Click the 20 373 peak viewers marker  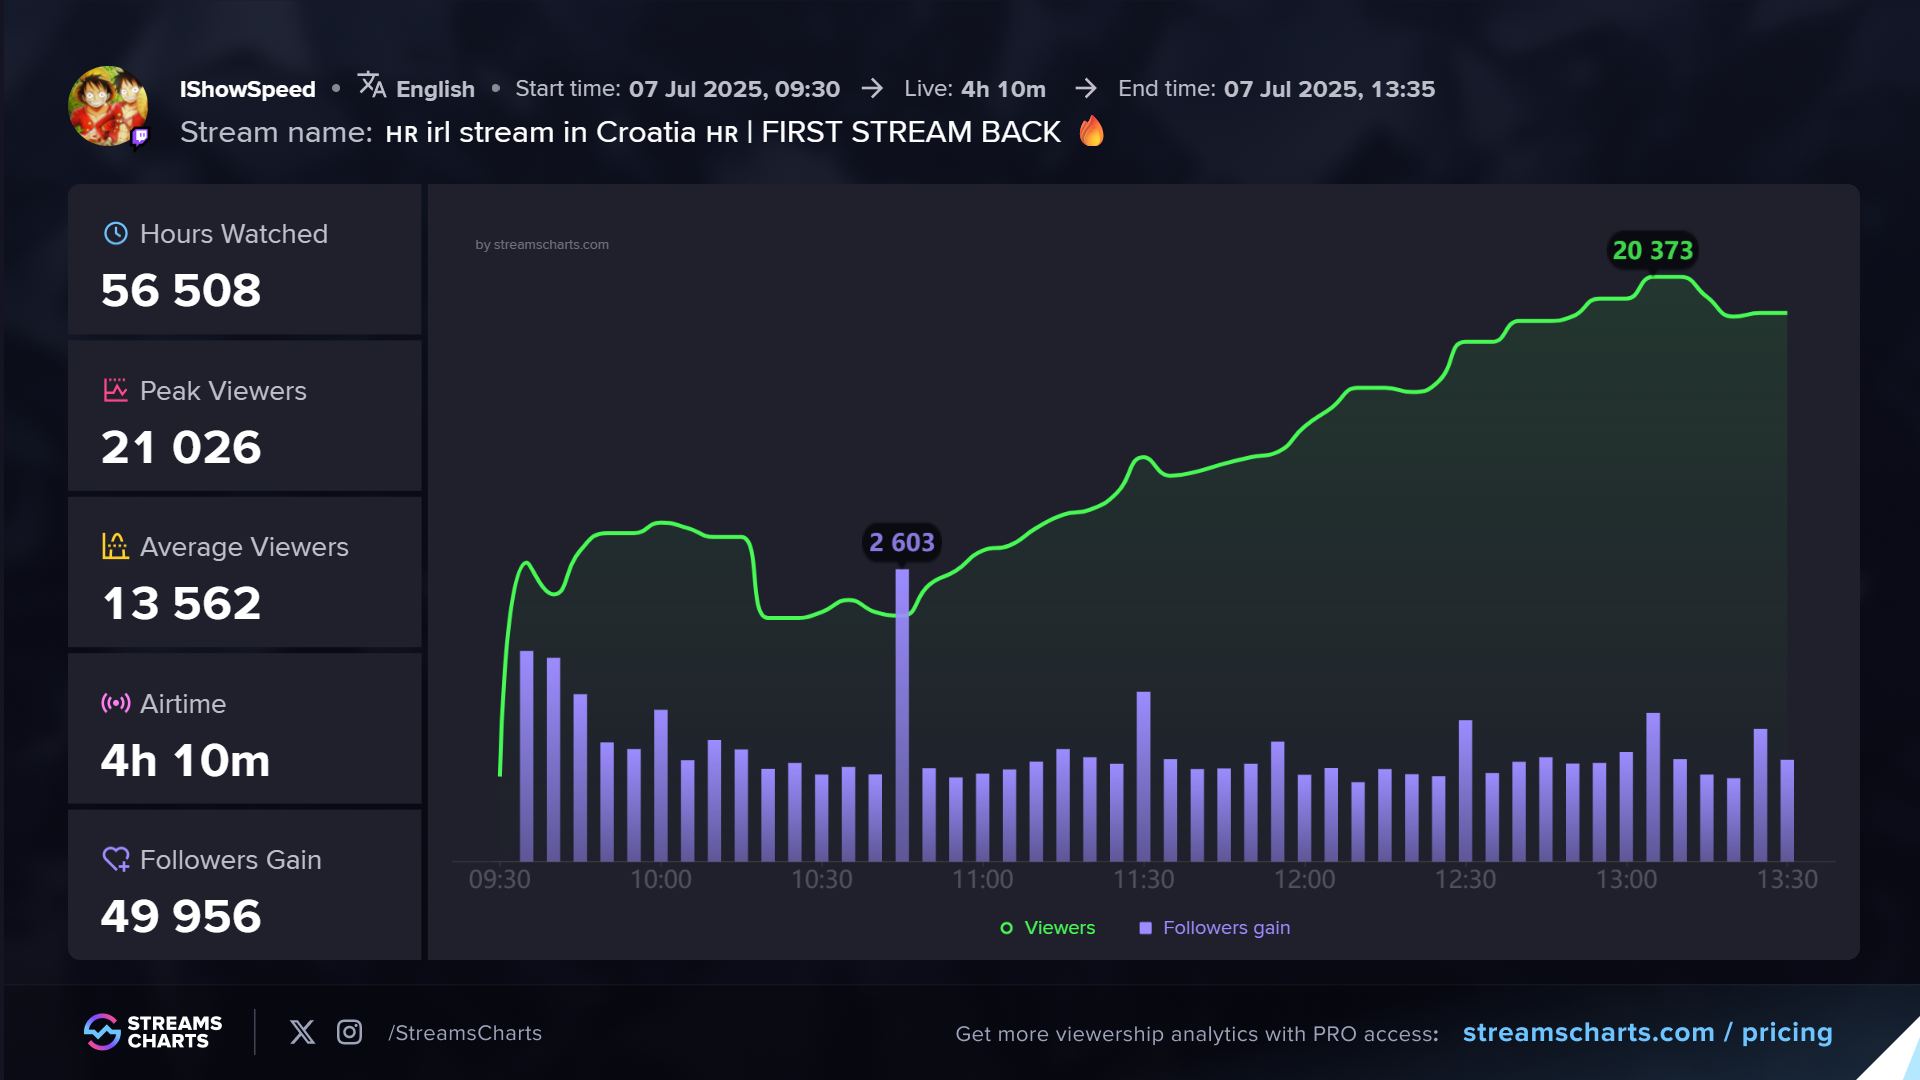(x=1652, y=250)
